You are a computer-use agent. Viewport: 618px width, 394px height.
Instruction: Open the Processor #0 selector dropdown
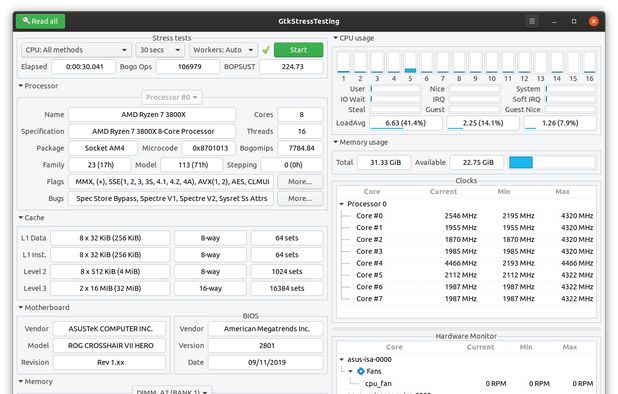(x=172, y=97)
